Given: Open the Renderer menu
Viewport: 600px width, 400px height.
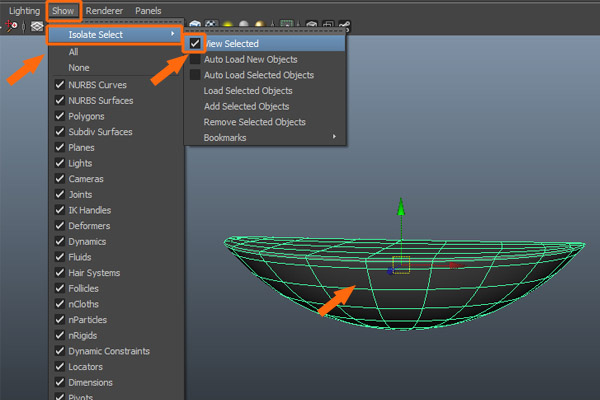Looking at the screenshot, I should point(105,10).
